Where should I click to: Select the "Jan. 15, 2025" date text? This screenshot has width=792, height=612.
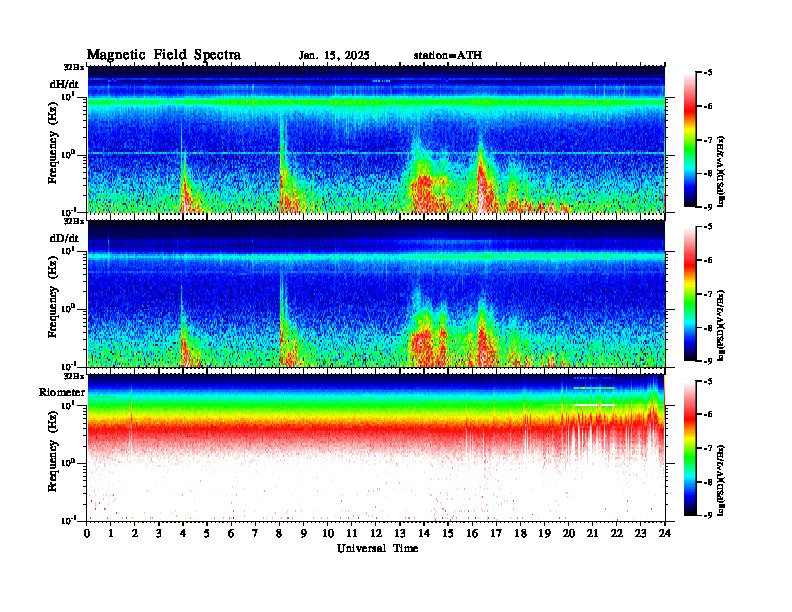coord(334,56)
